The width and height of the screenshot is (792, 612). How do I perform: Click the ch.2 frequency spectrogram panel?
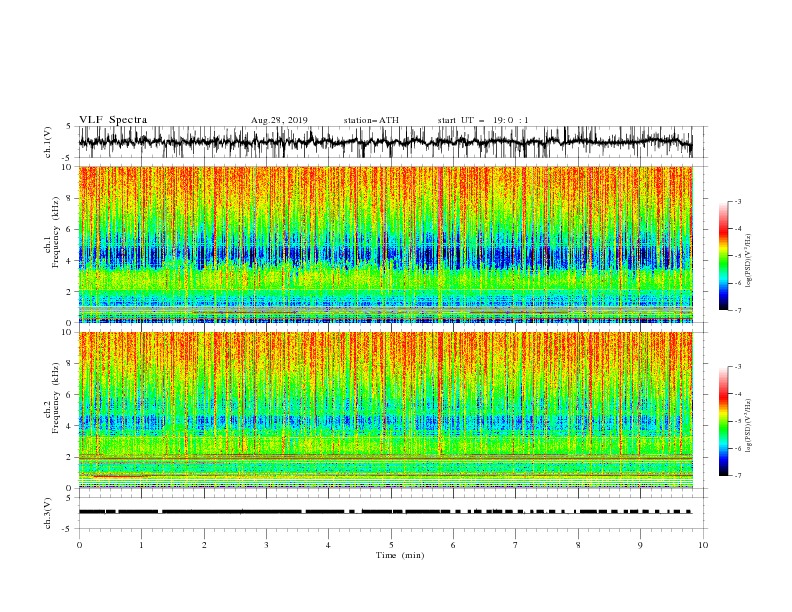tap(386, 410)
